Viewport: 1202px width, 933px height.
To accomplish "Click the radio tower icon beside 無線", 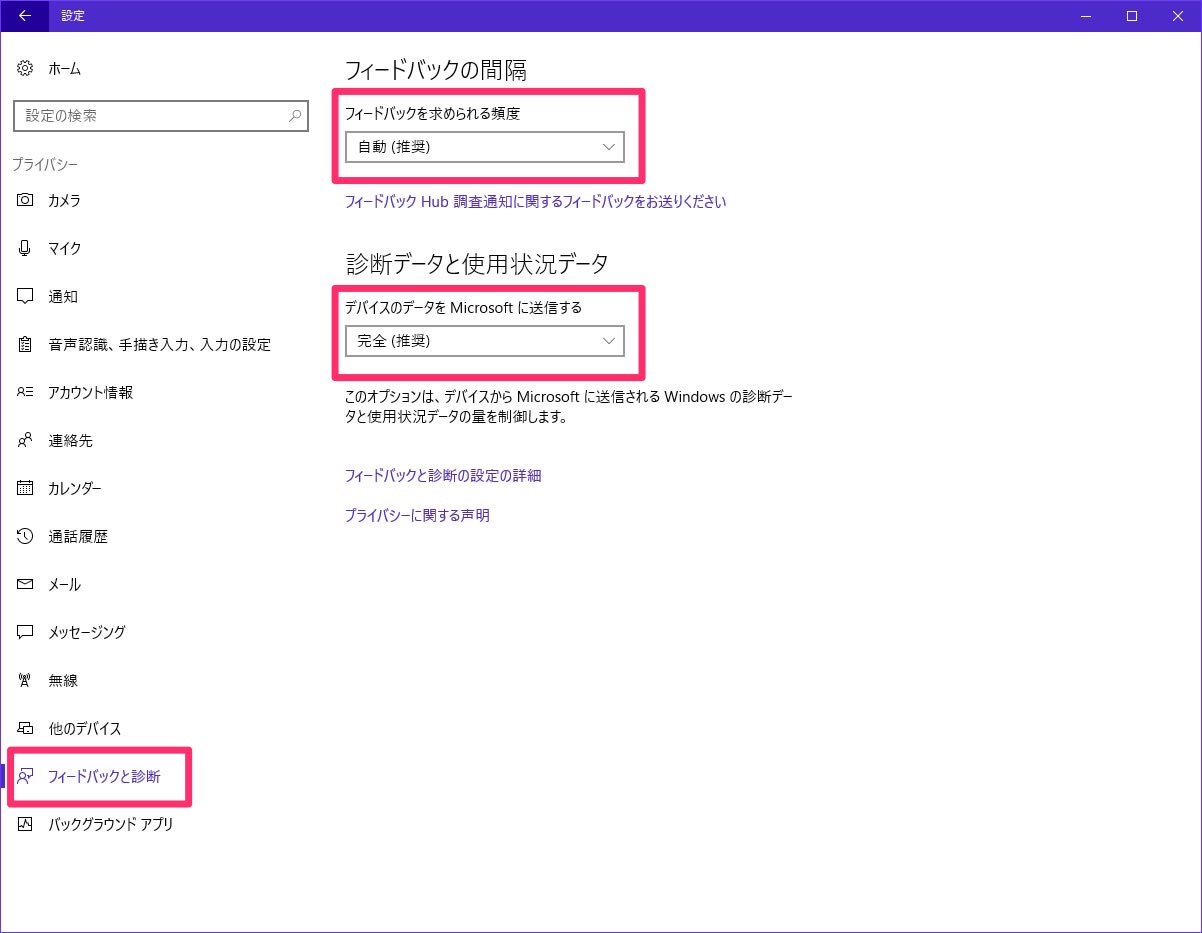I will [x=26, y=680].
